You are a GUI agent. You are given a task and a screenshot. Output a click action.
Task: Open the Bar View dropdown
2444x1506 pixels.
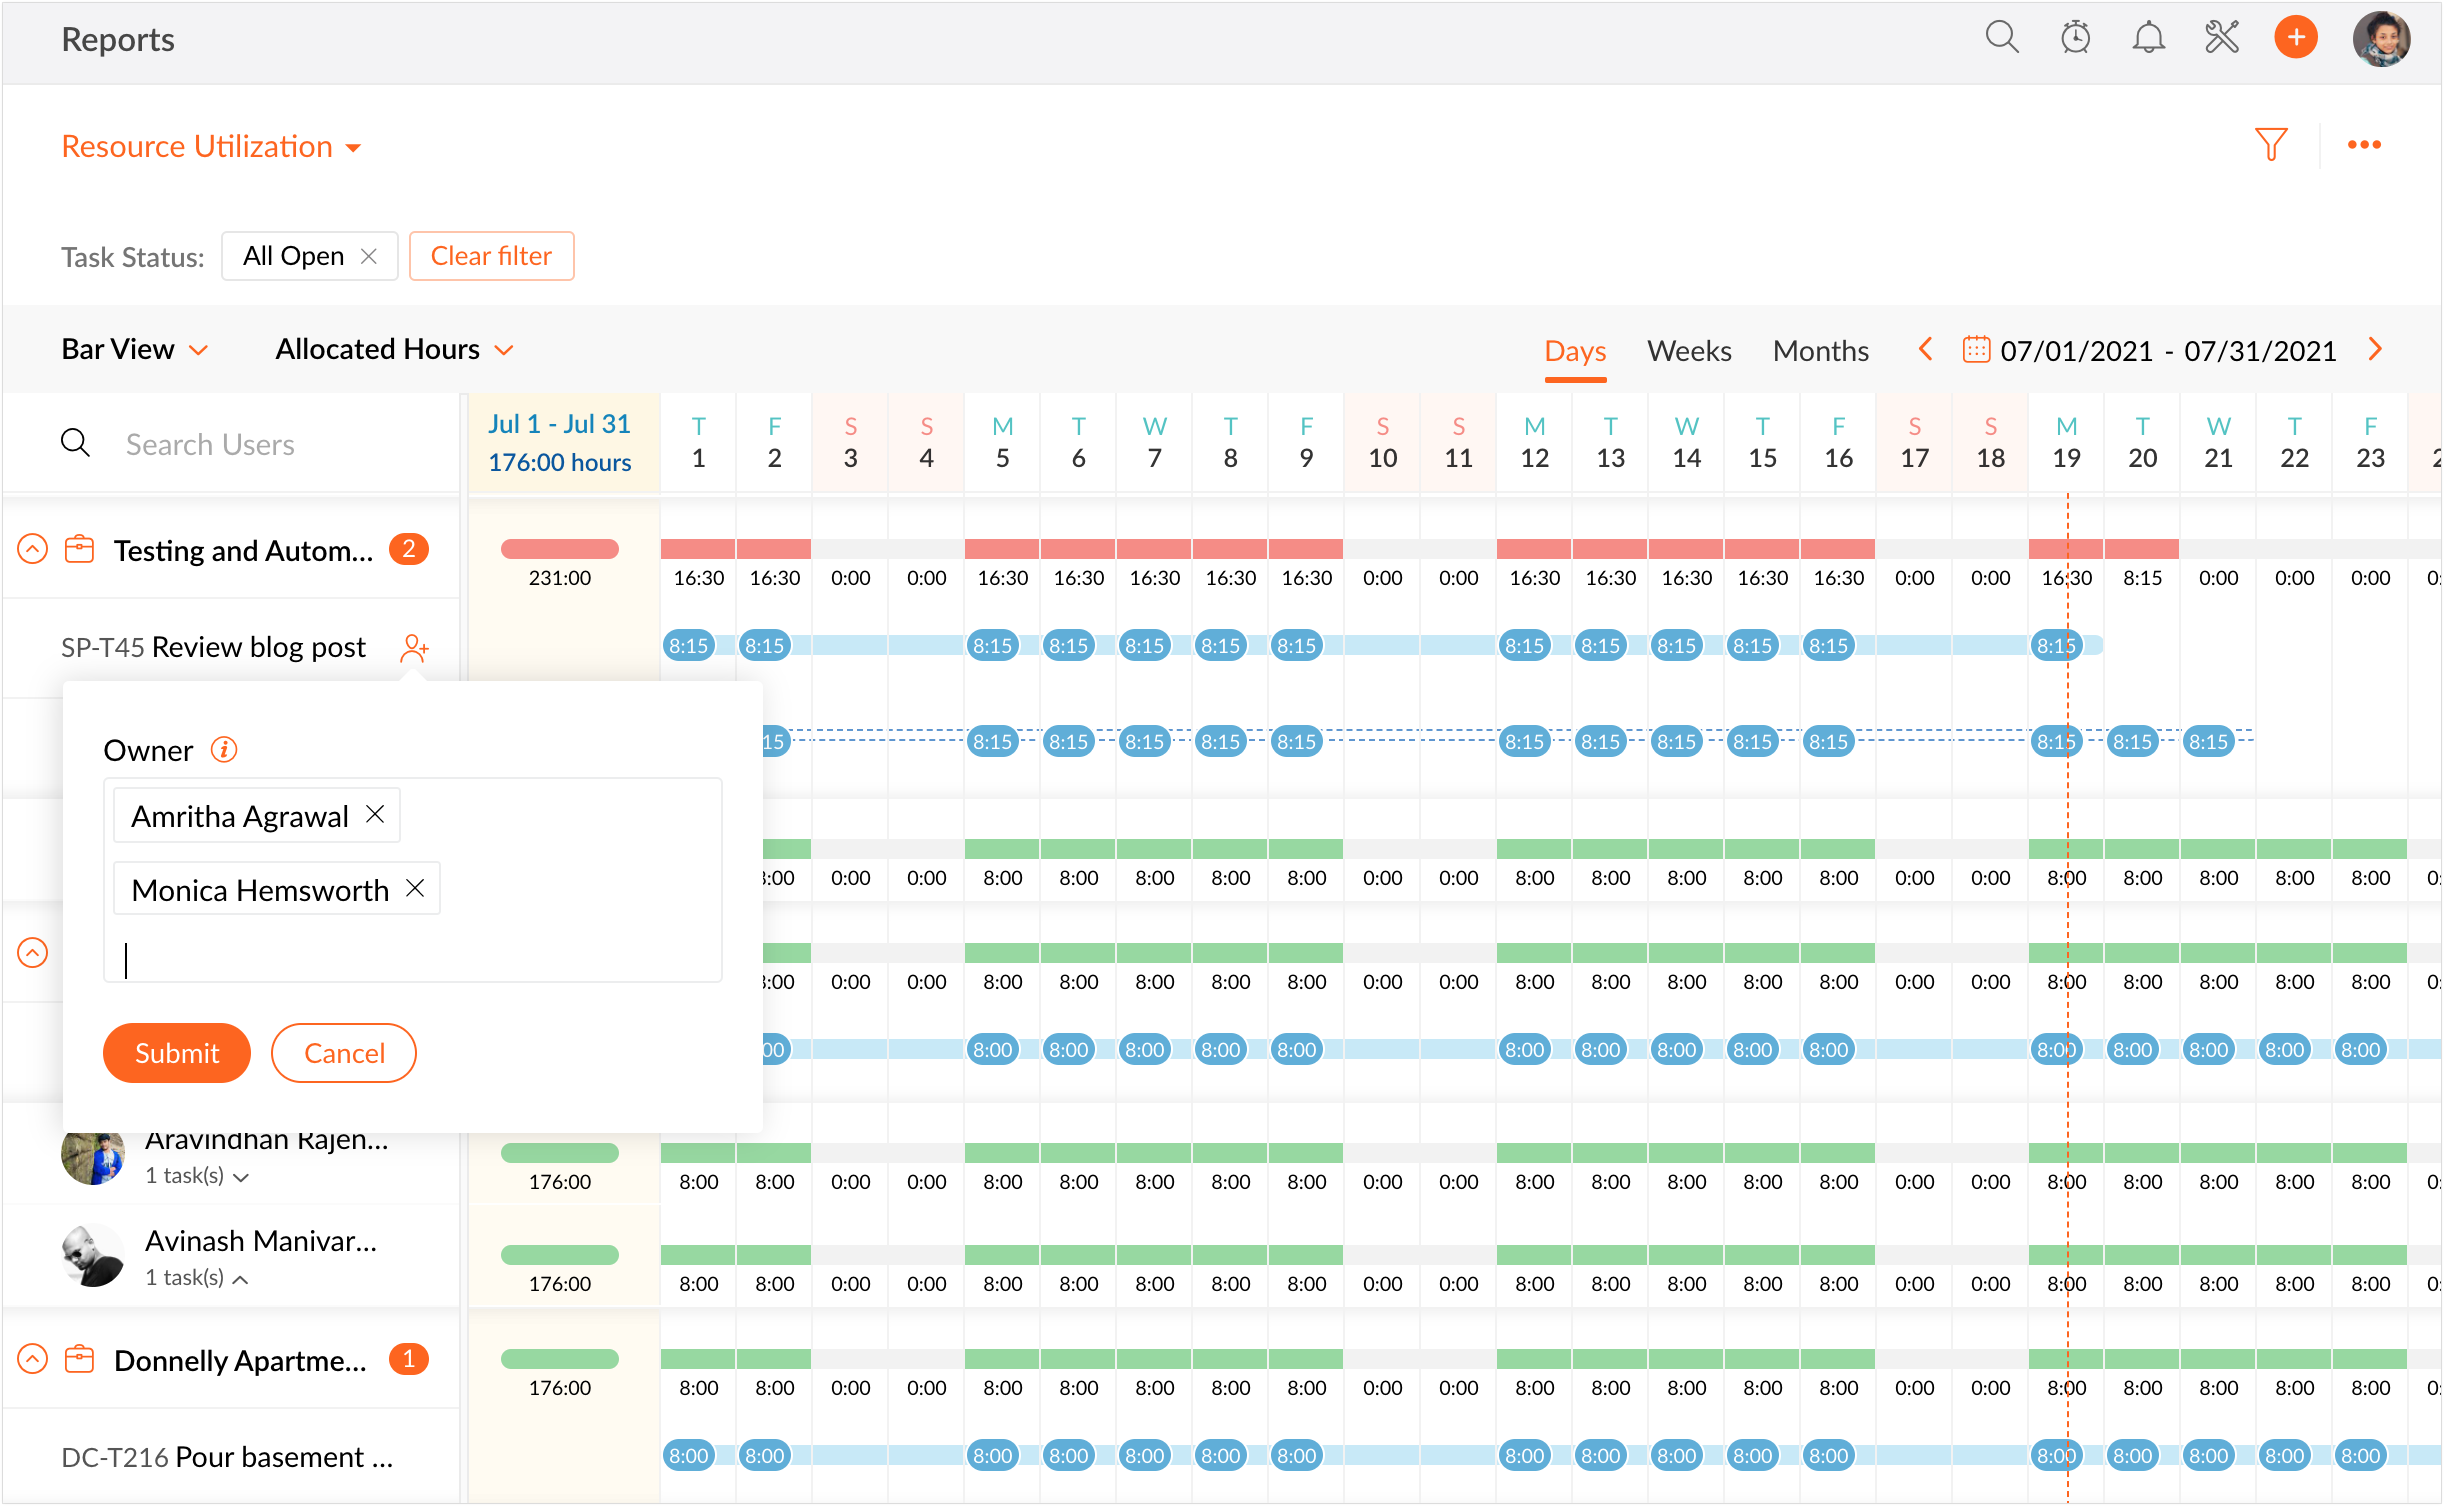point(135,349)
